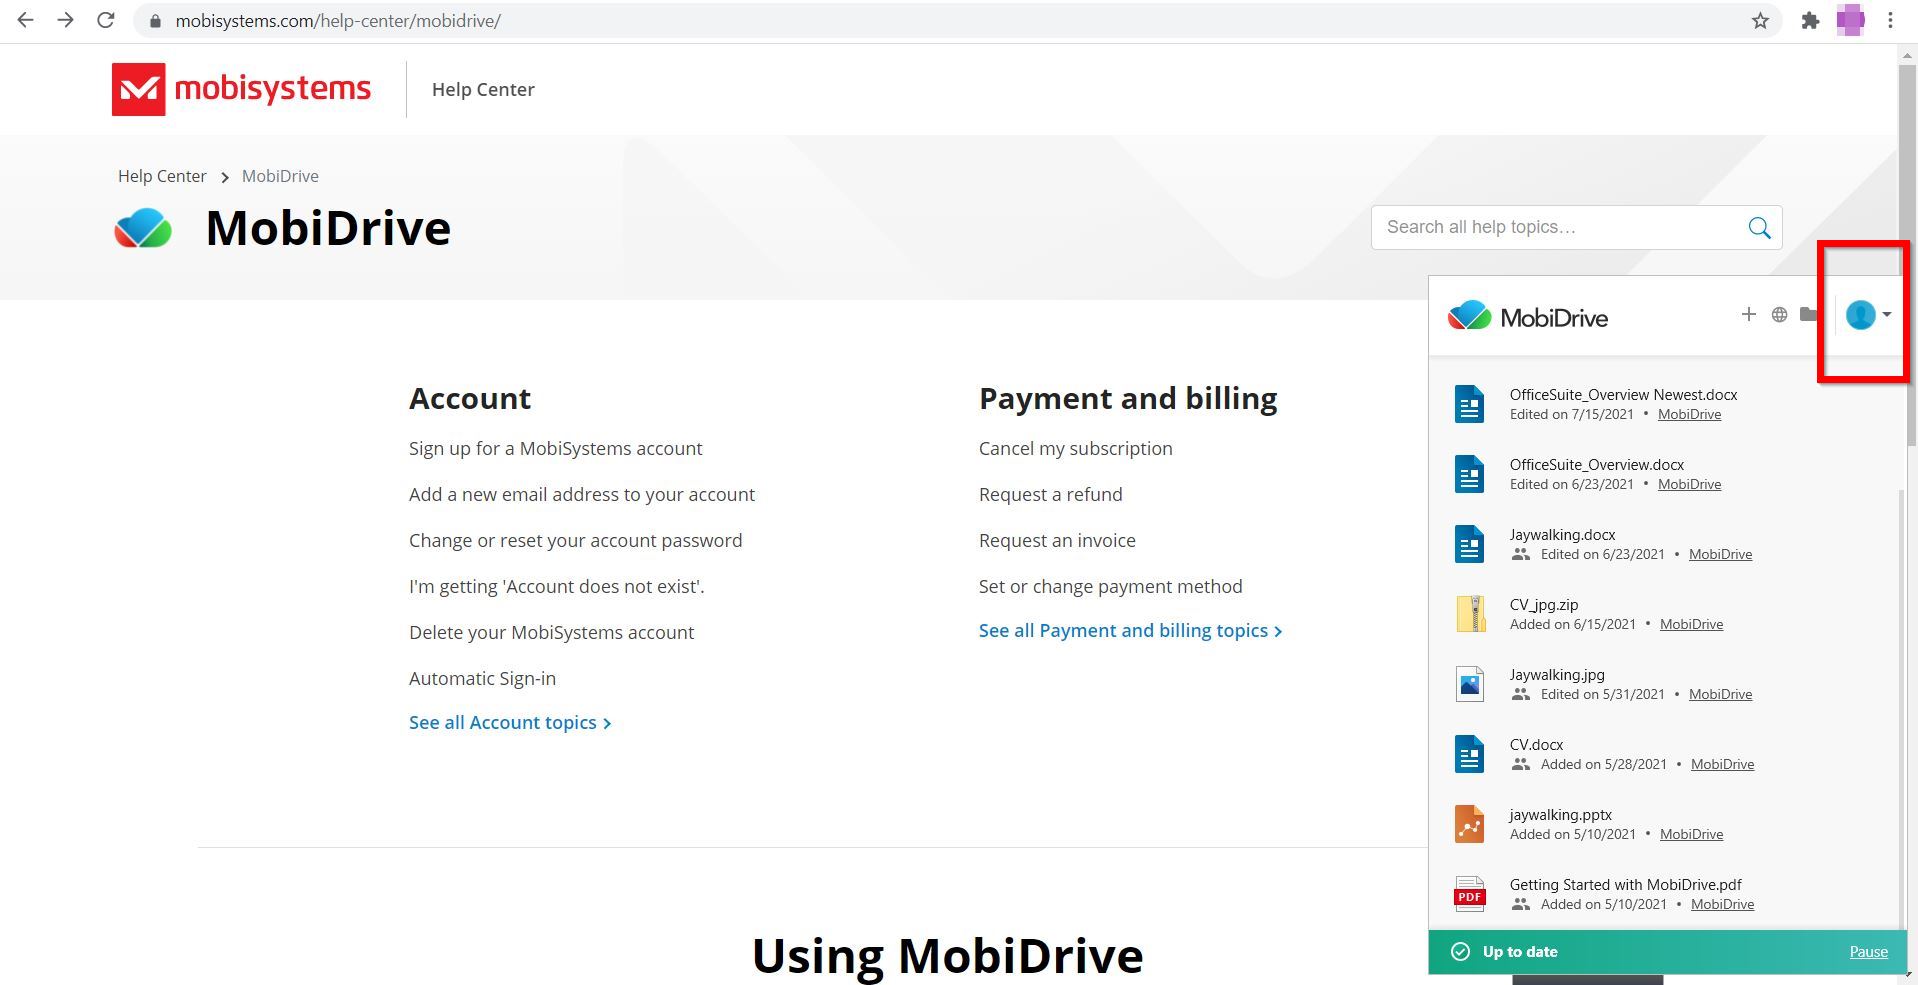Open Request an invoice article
Image resolution: width=1918 pixels, height=985 pixels.
(x=1057, y=540)
